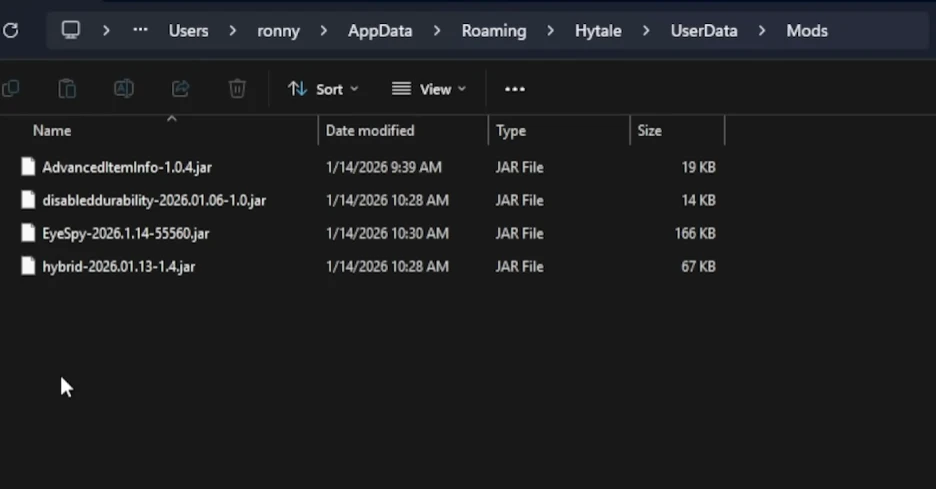This screenshot has height=489, width=936.
Task: Click the Delete trash can icon
Action: (x=237, y=89)
